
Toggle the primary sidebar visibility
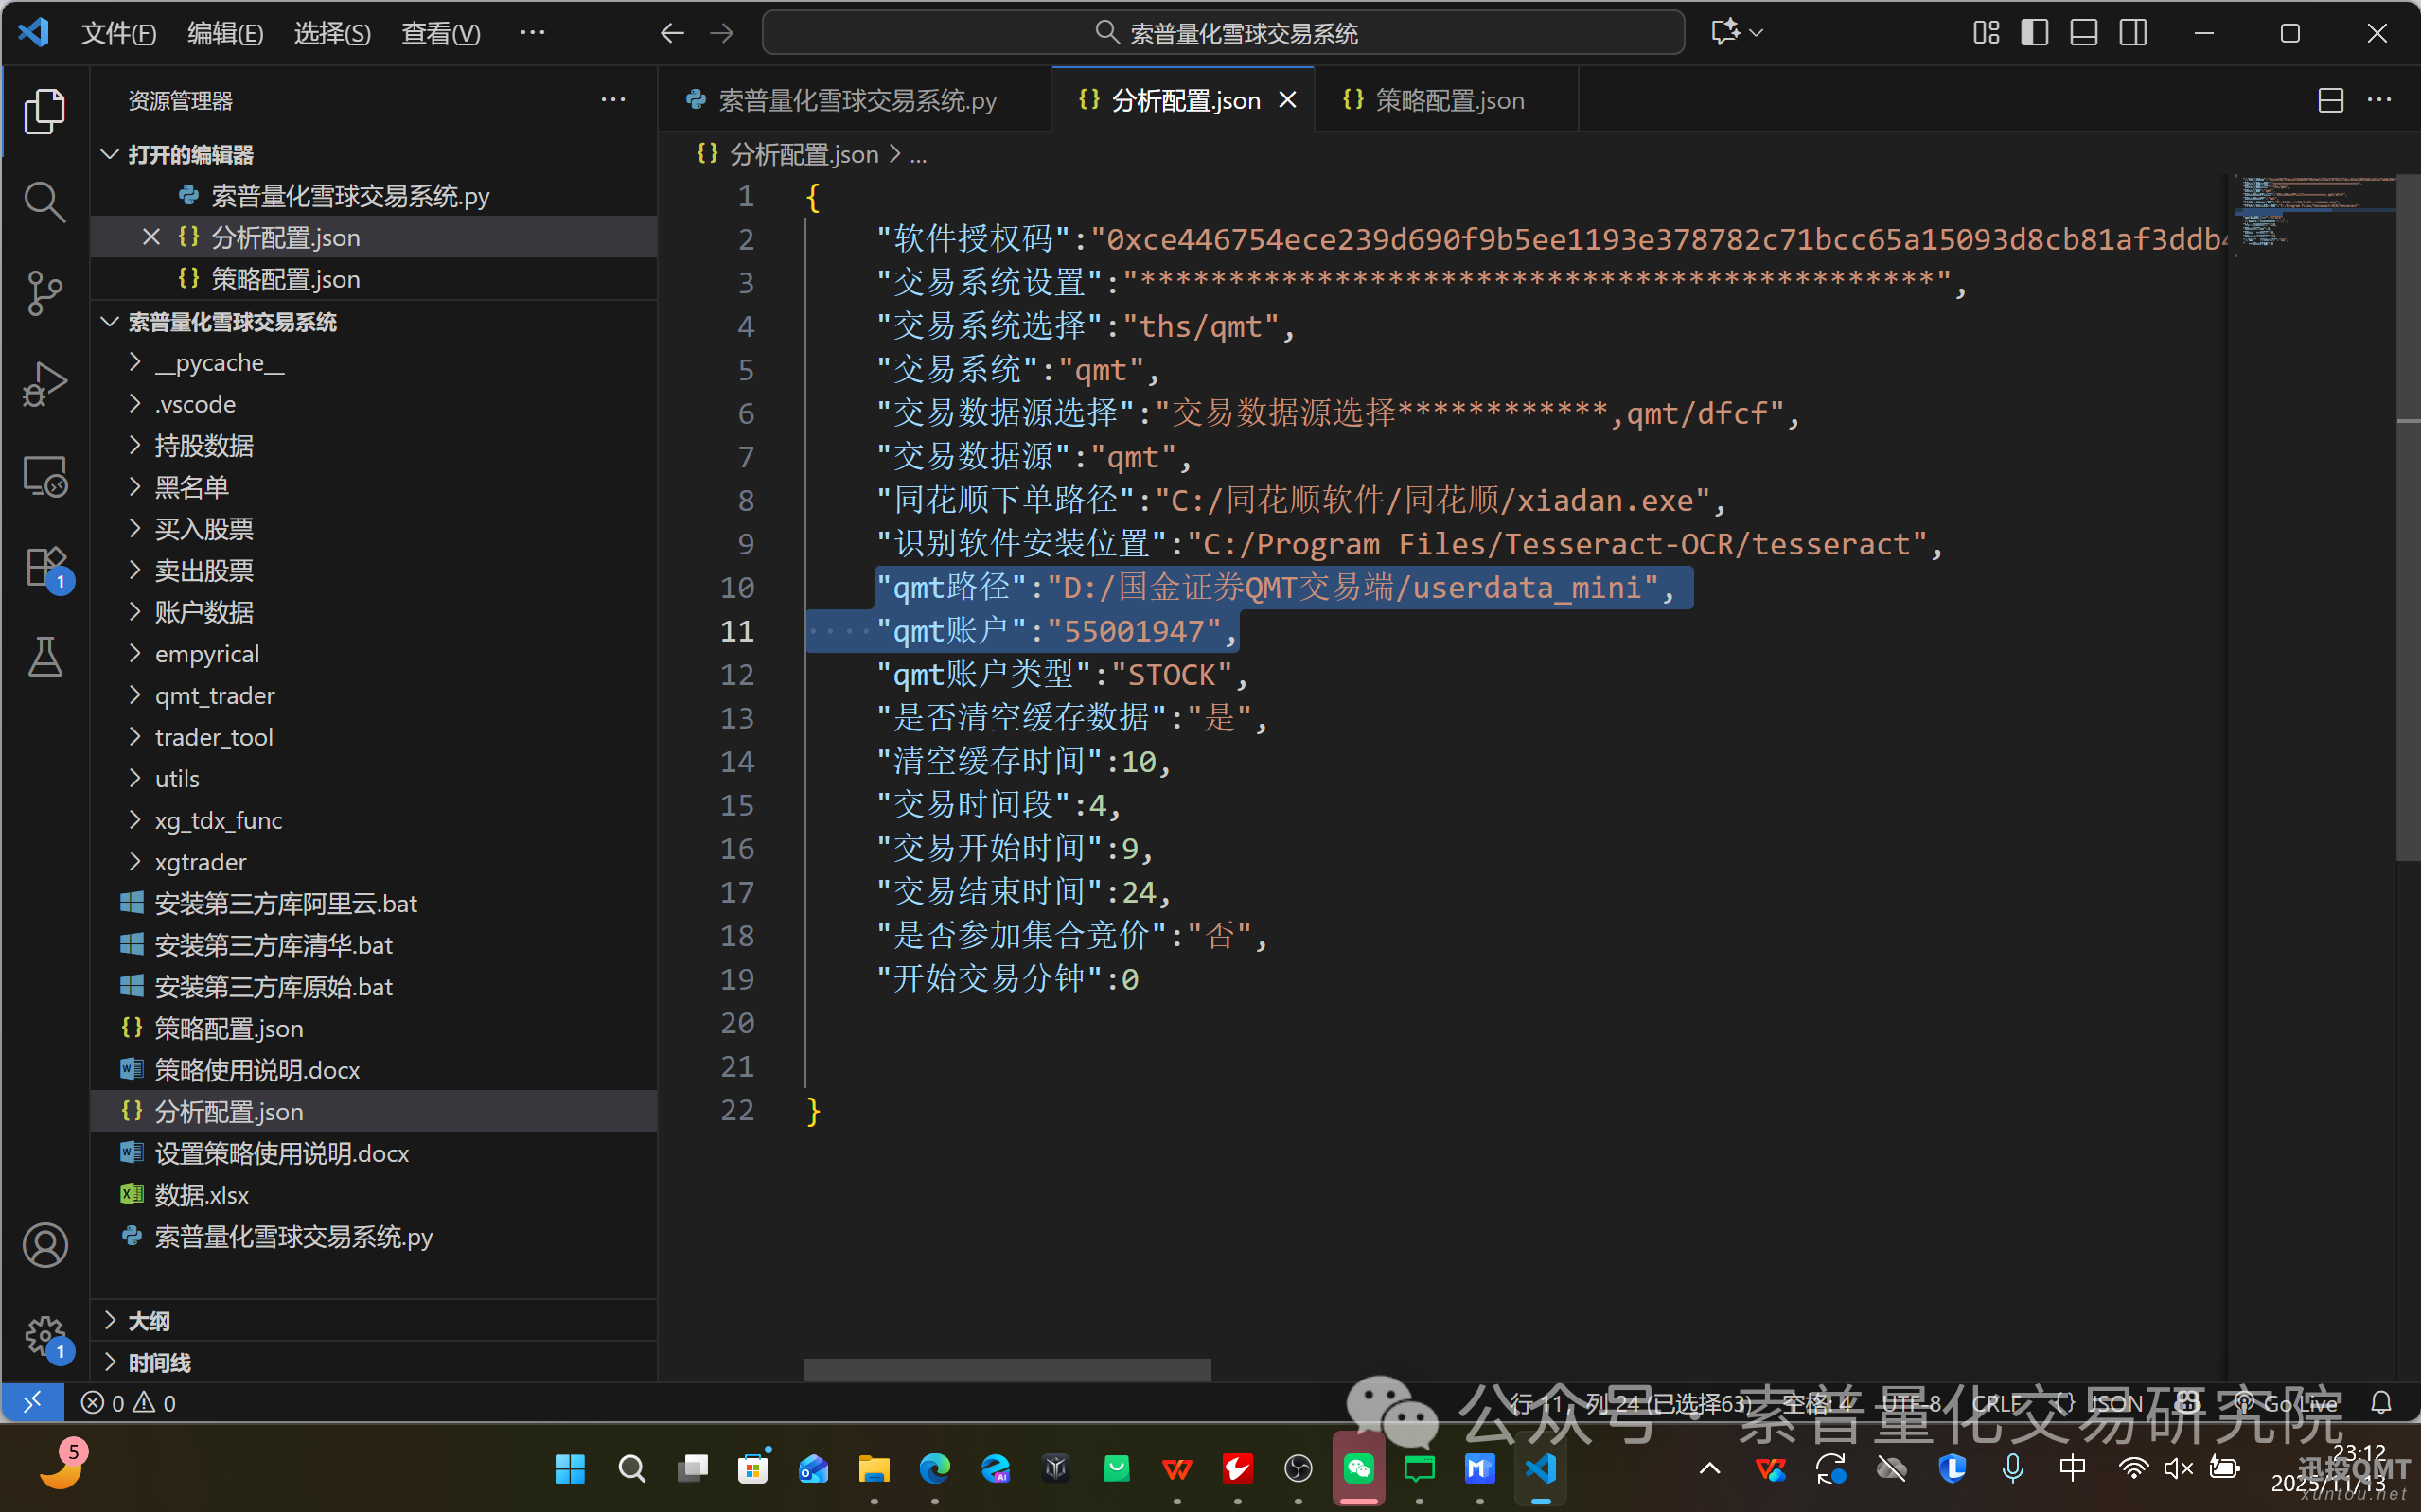tap(2034, 33)
